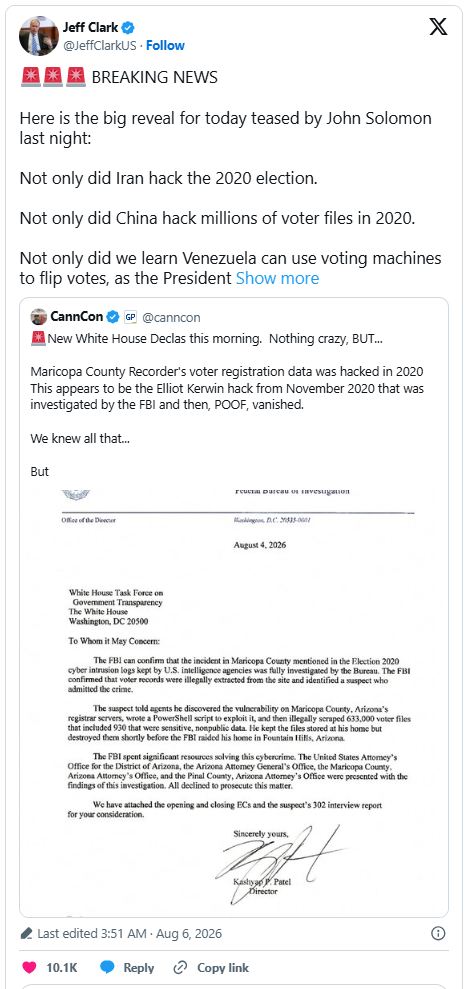The width and height of the screenshot is (471, 989).
Task: Open the tweet info circle icon
Action: (x=438, y=933)
